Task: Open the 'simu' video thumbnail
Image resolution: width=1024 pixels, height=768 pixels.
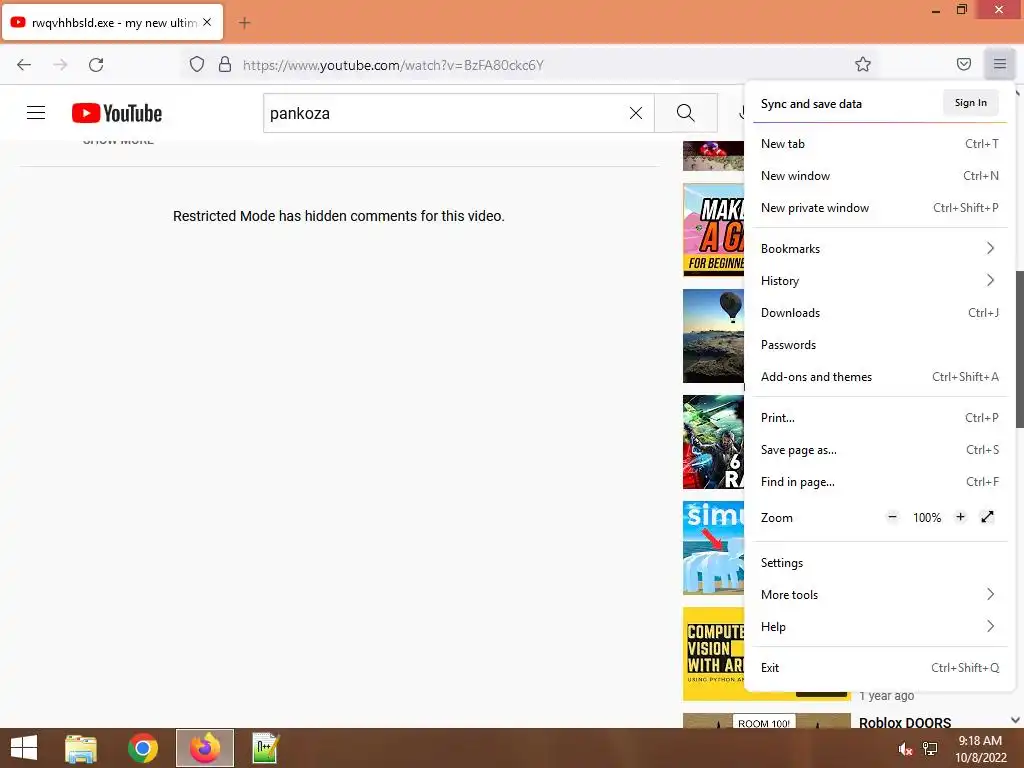Action: (713, 547)
